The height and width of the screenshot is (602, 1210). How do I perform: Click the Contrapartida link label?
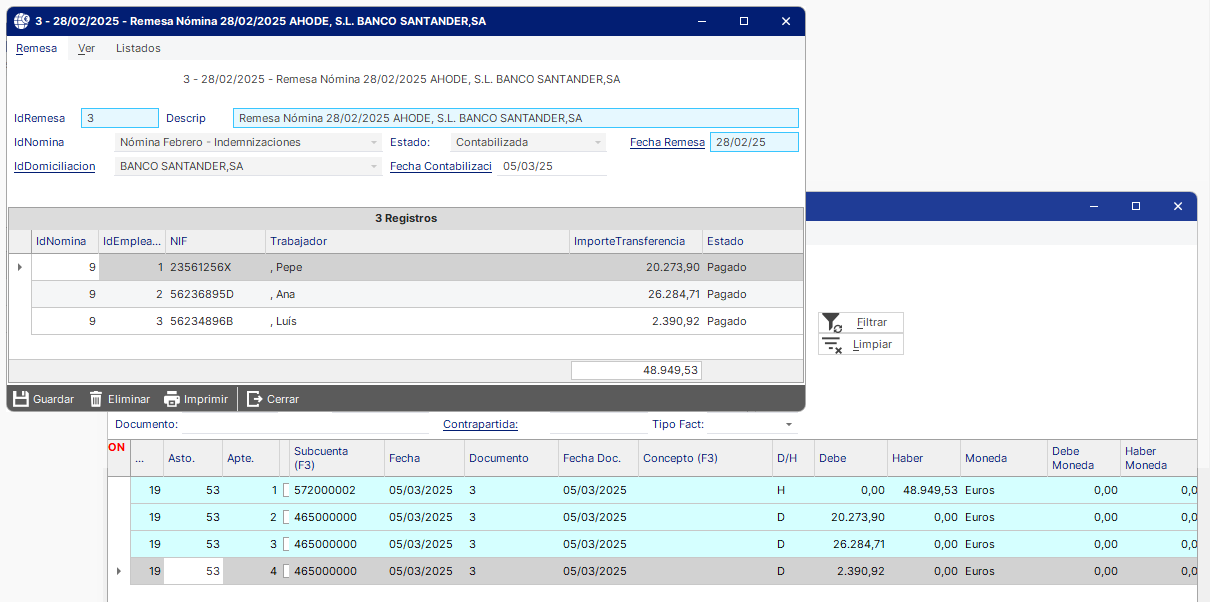click(x=480, y=424)
